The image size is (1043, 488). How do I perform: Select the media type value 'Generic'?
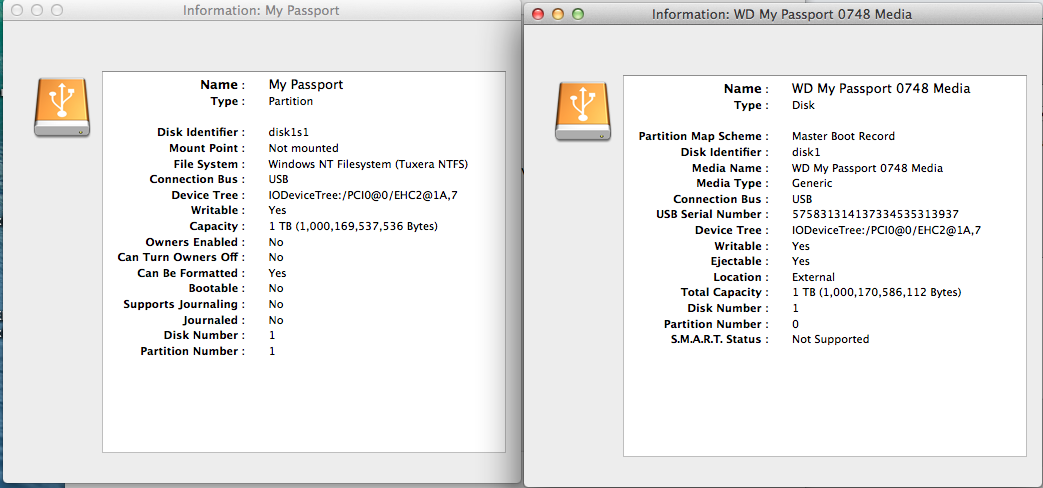[x=812, y=183]
